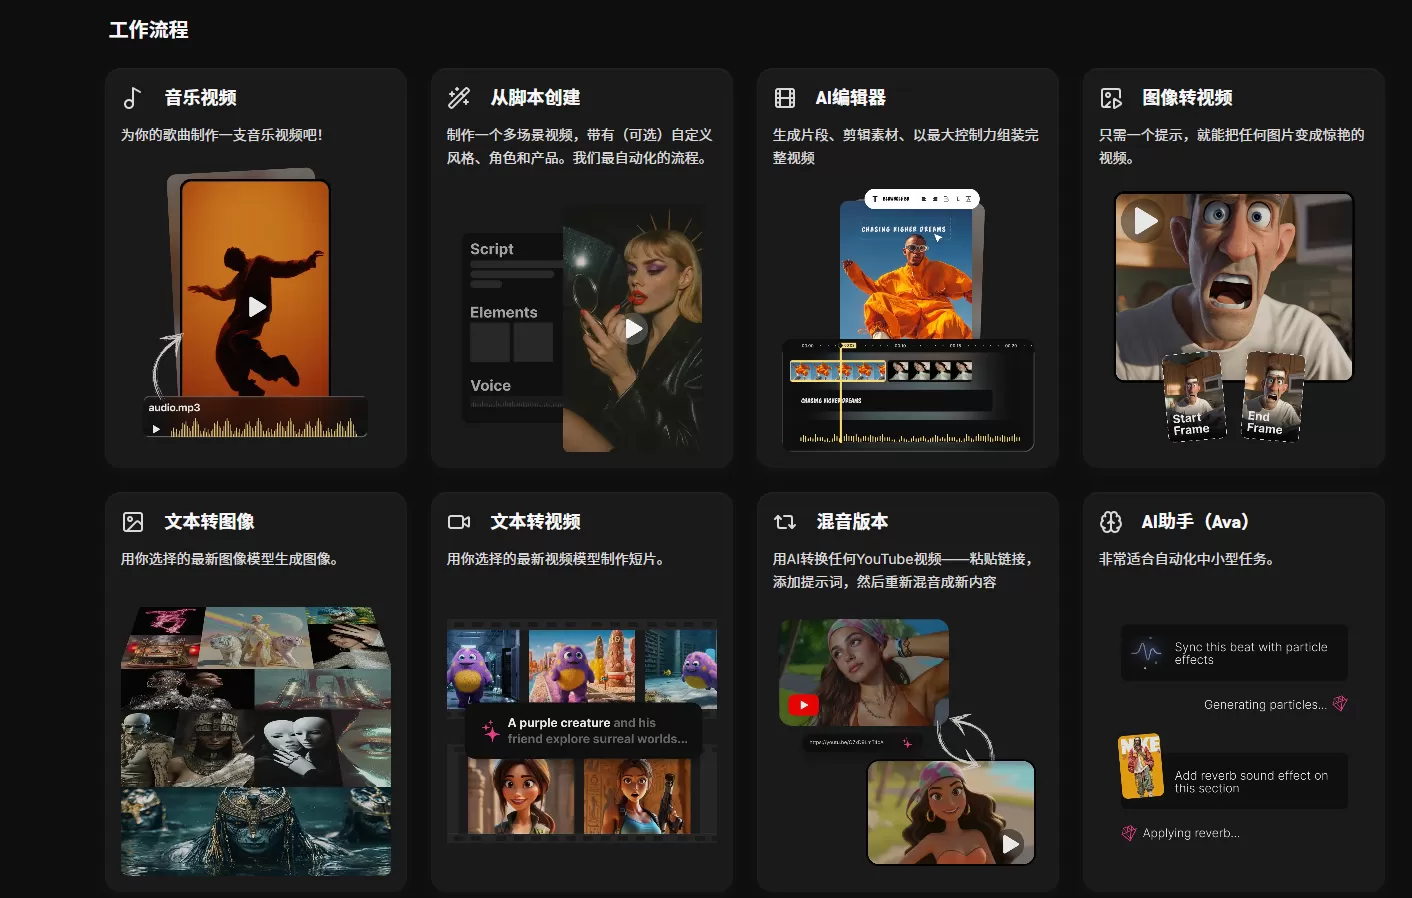
Task: Play the dancing silhouette music video preview
Action: pyautogui.click(x=256, y=307)
